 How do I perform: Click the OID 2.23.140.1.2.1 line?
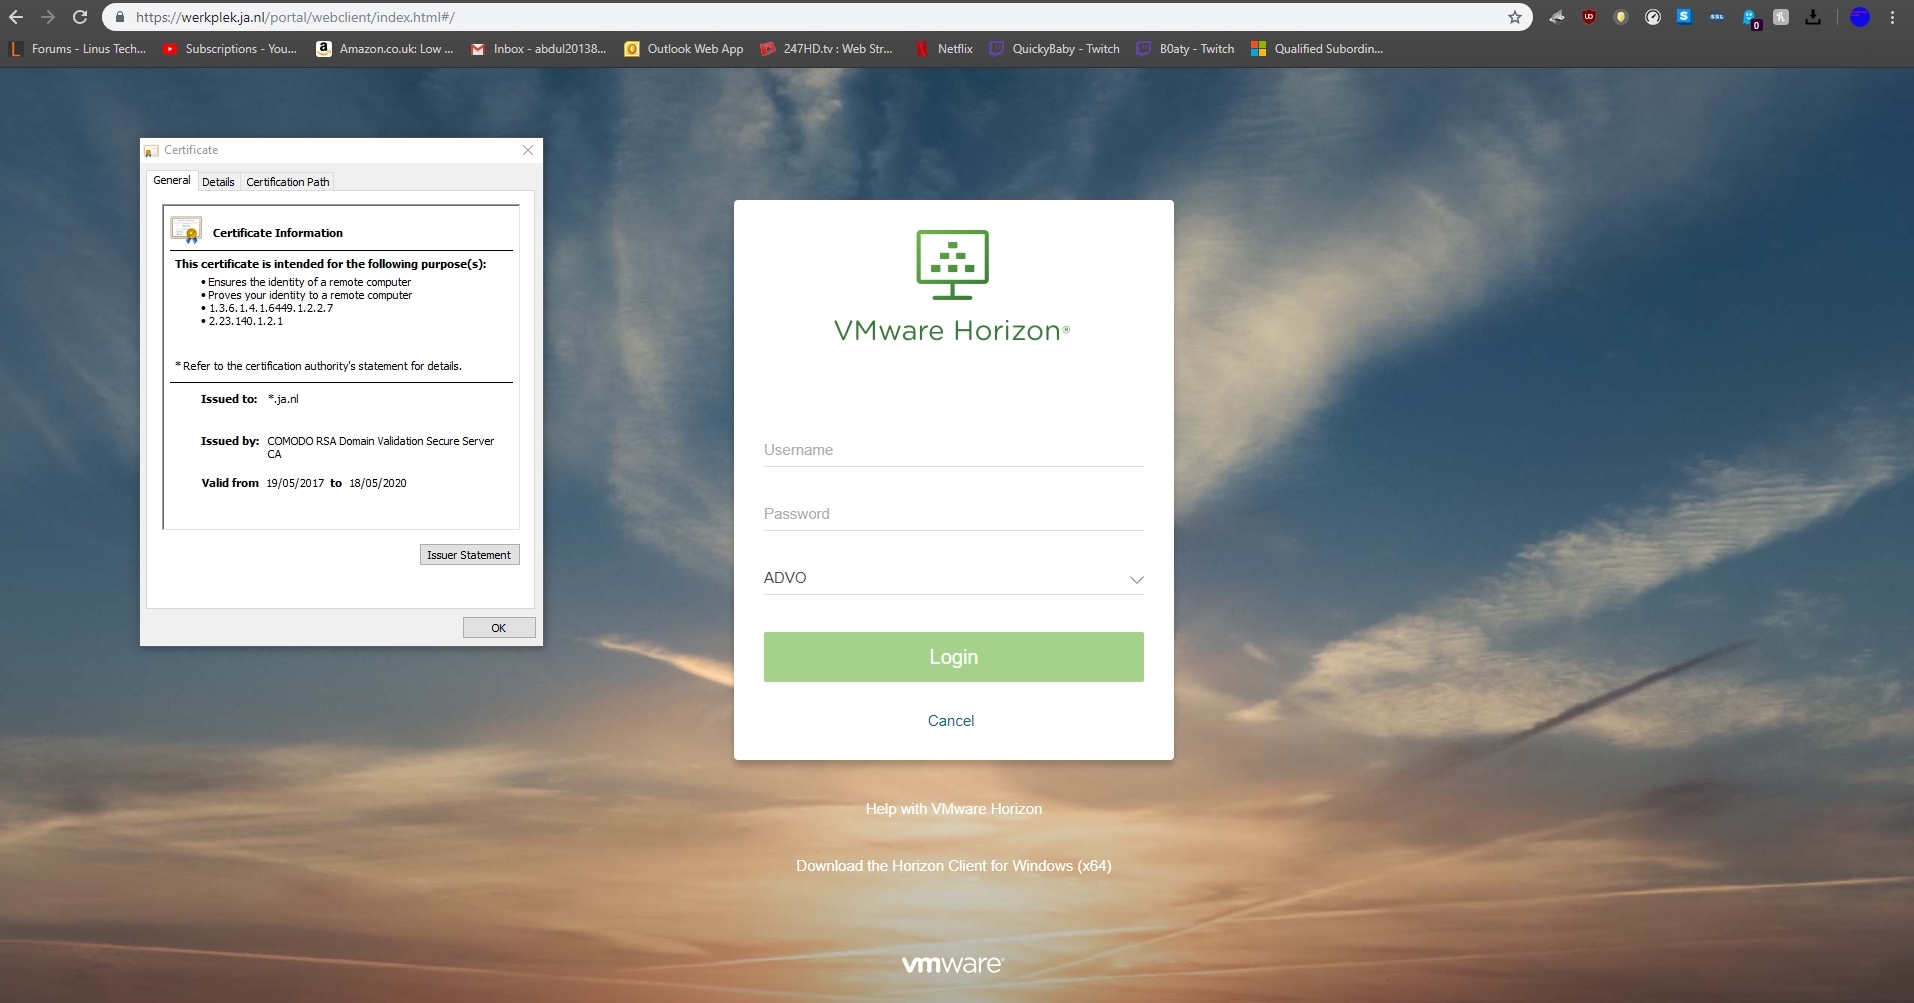click(x=246, y=321)
